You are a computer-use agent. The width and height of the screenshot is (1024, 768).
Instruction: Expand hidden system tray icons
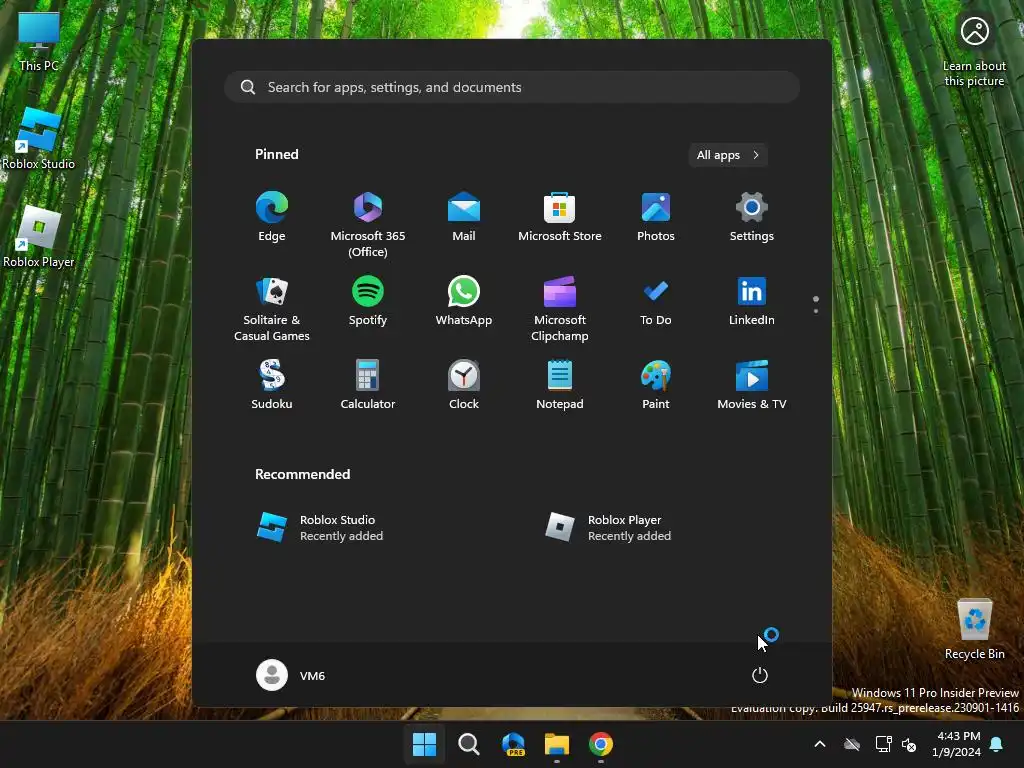820,744
